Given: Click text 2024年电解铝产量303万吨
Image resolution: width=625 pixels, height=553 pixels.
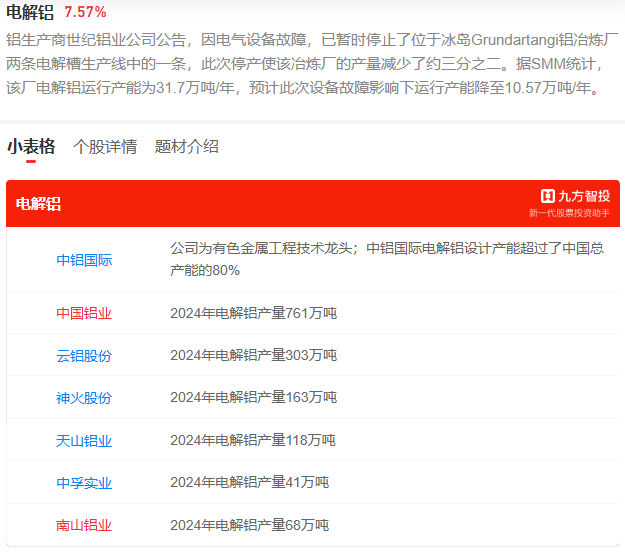Looking at the screenshot, I should pyautogui.click(x=254, y=355).
